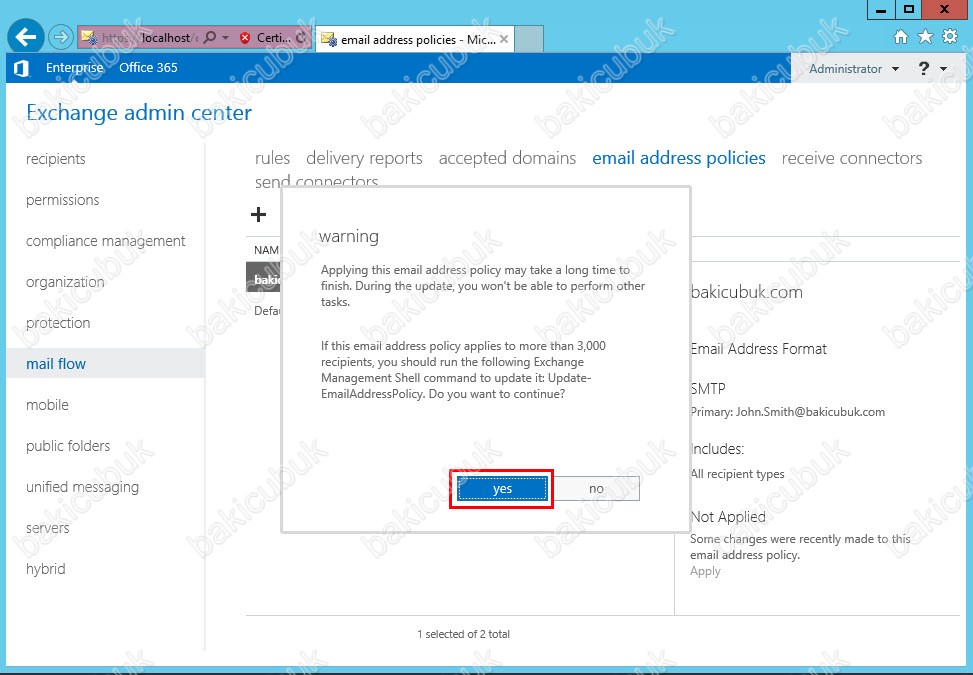Expand the help menu dropdown arrow
973x675 pixels.
pyautogui.click(x=944, y=69)
